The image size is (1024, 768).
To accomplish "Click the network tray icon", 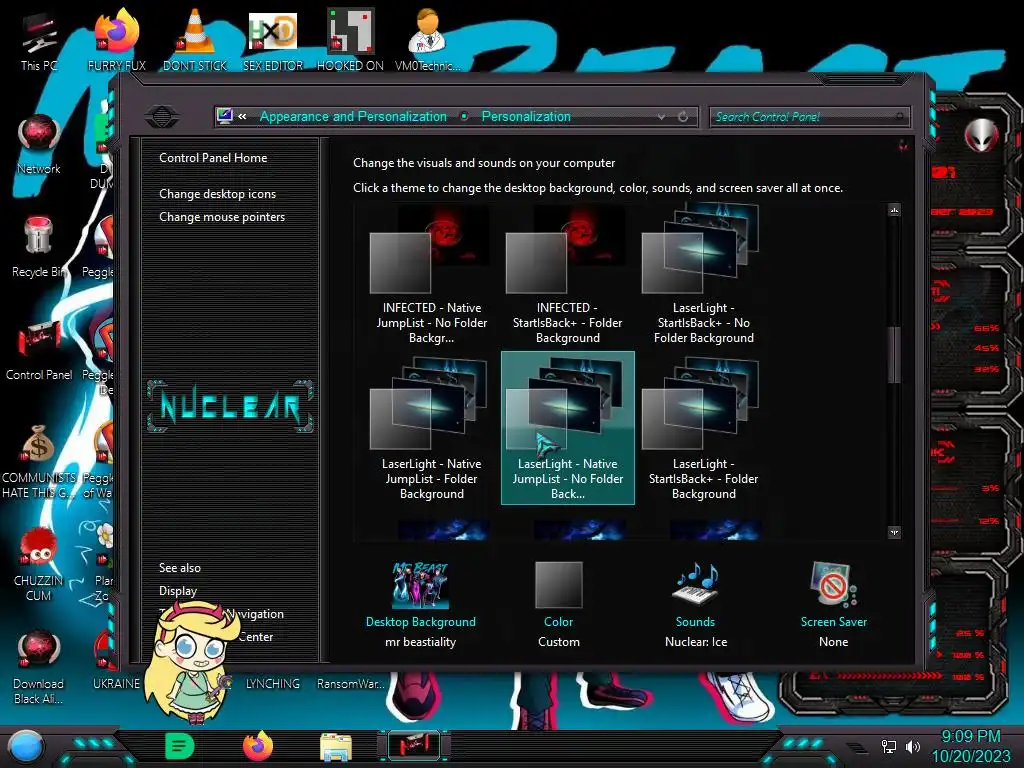I will (x=889, y=746).
